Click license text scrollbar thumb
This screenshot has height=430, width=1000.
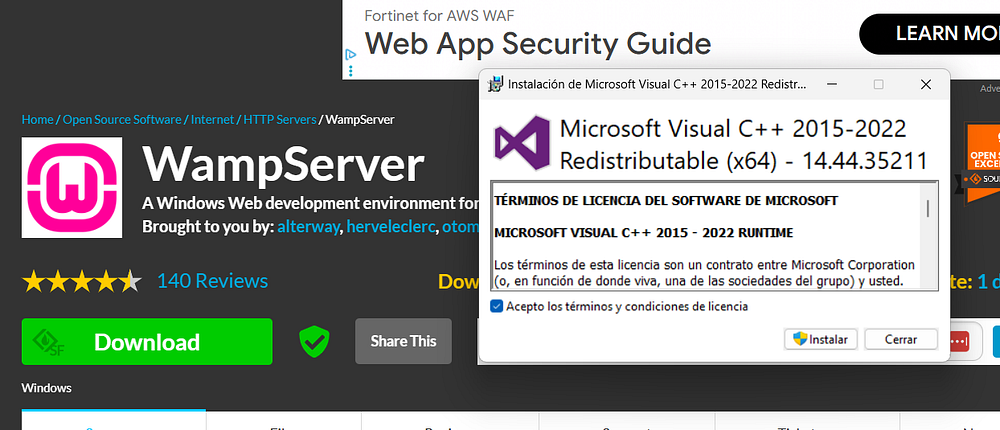pyautogui.click(x=928, y=208)
